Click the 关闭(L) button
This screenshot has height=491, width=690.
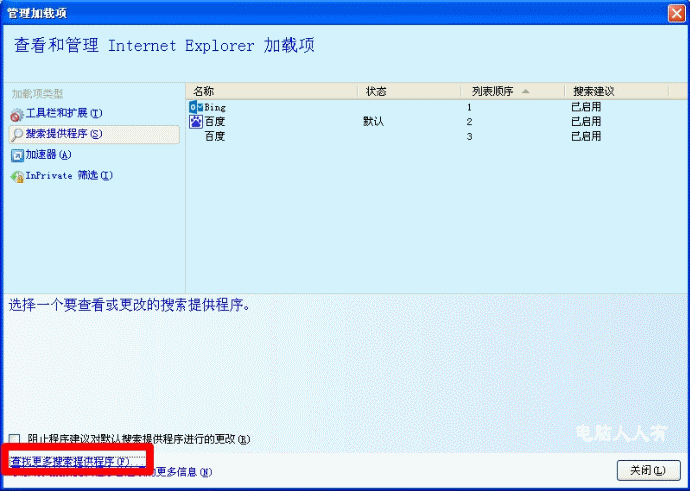point(649,470)
